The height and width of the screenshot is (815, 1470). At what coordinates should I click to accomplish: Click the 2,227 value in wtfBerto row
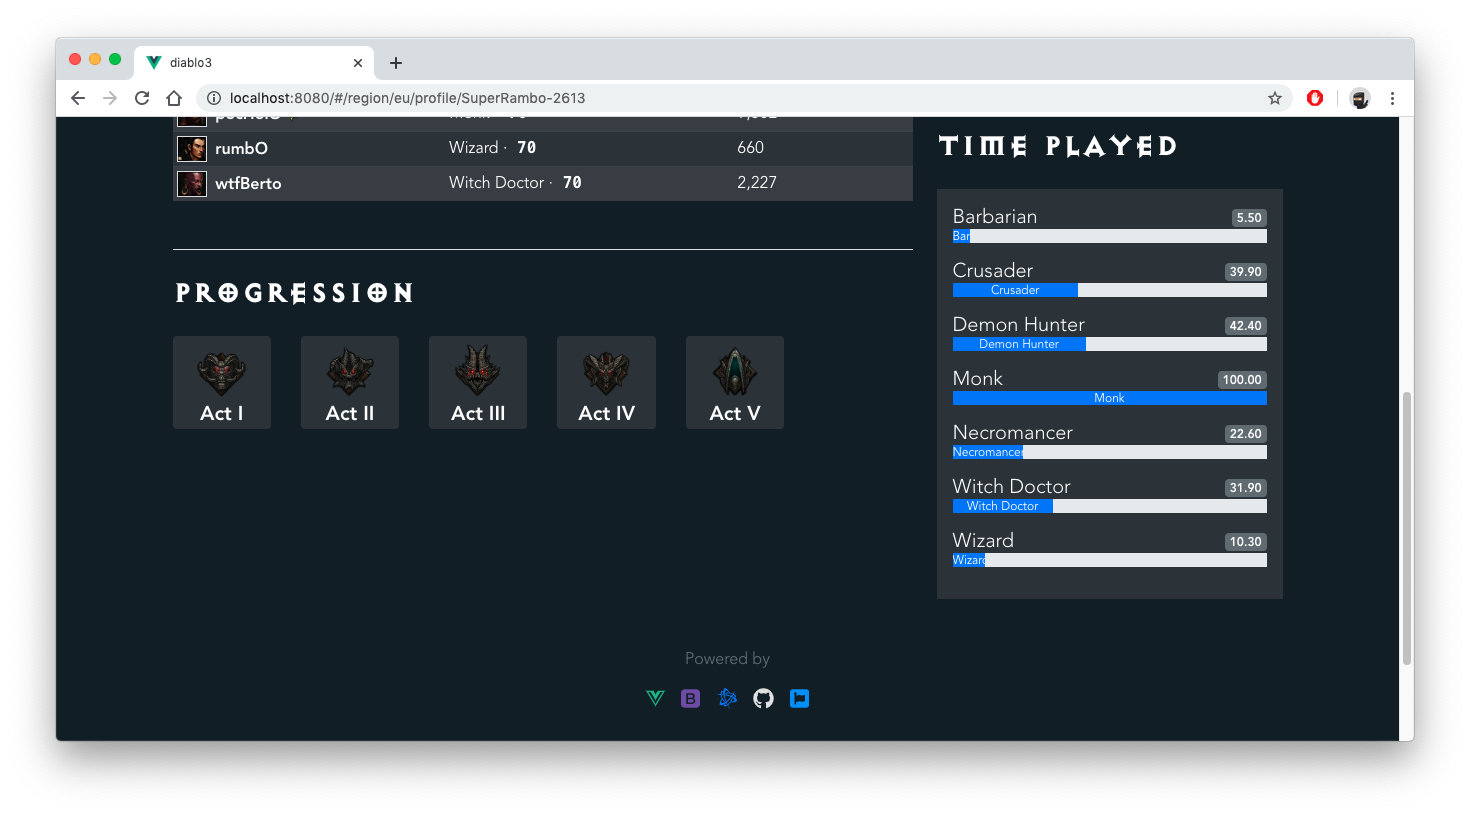click(x=757, y=183)
